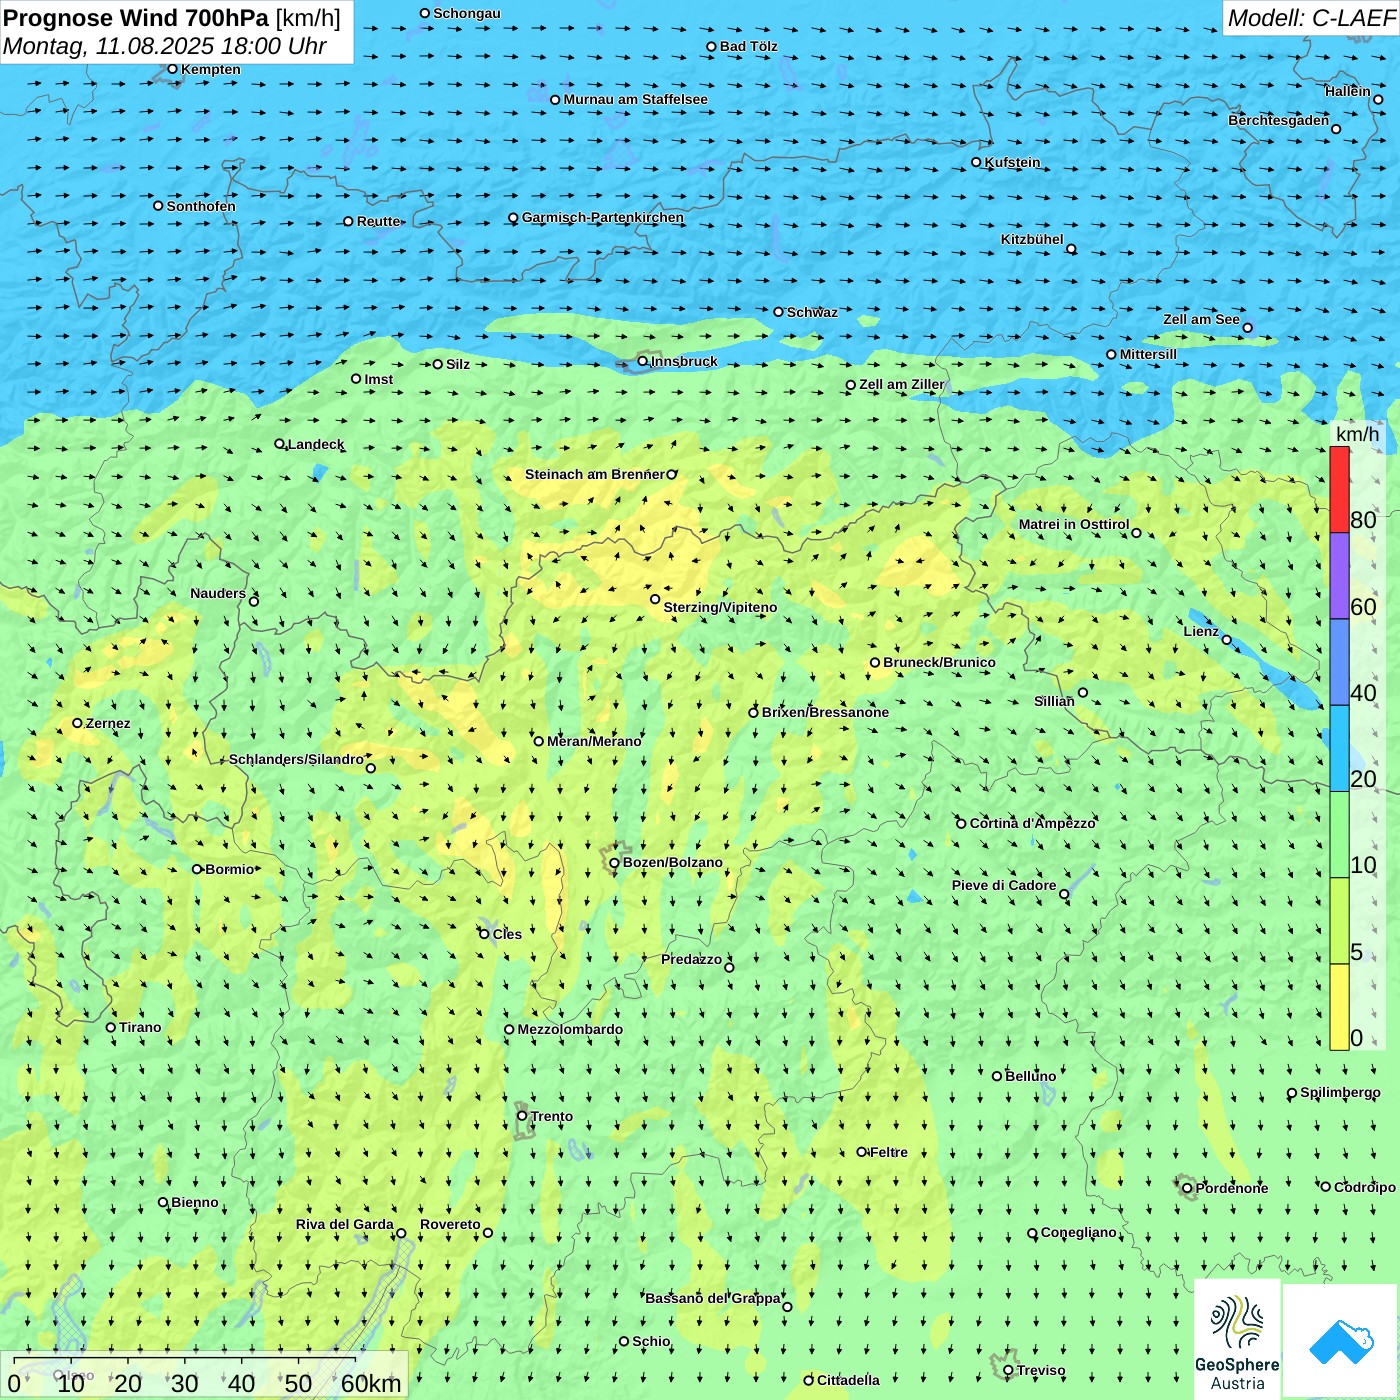Image resolution: width=1400 pixels, height=1400 pixels.
Task: Click the Predazzo label
Action: tap(691, 959)
